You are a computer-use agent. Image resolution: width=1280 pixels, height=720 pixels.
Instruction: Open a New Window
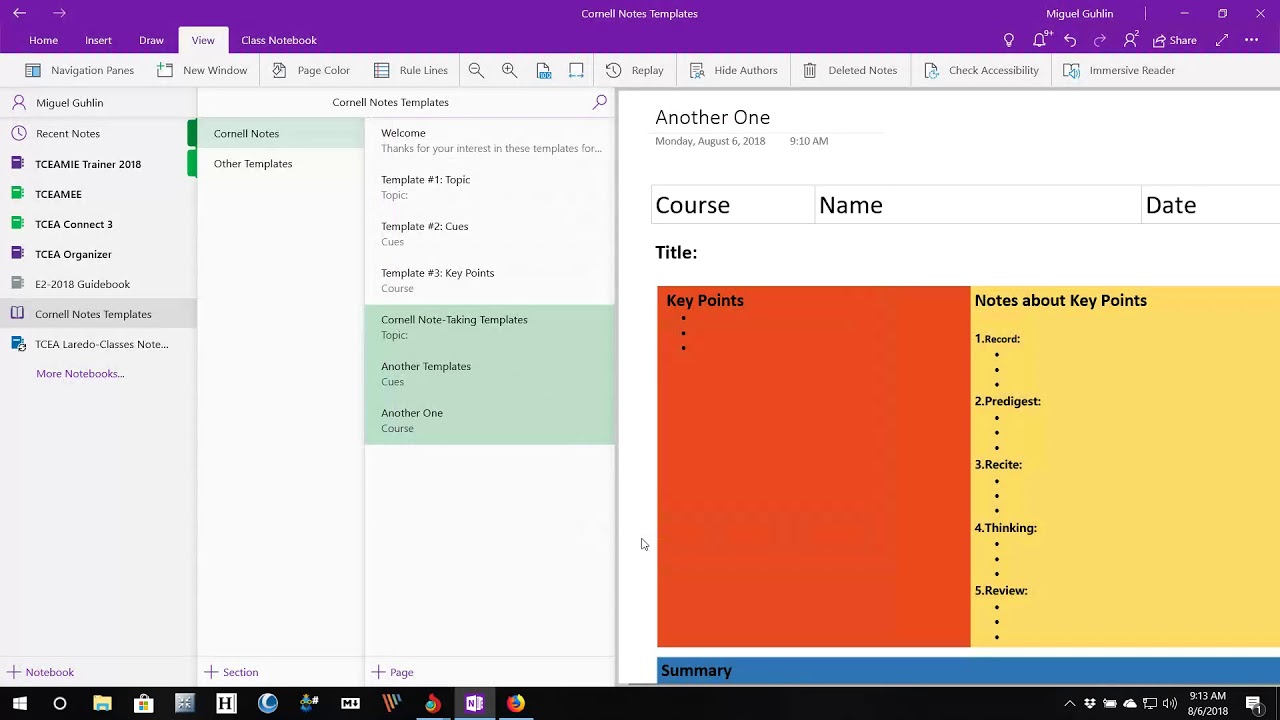[201, 70]
